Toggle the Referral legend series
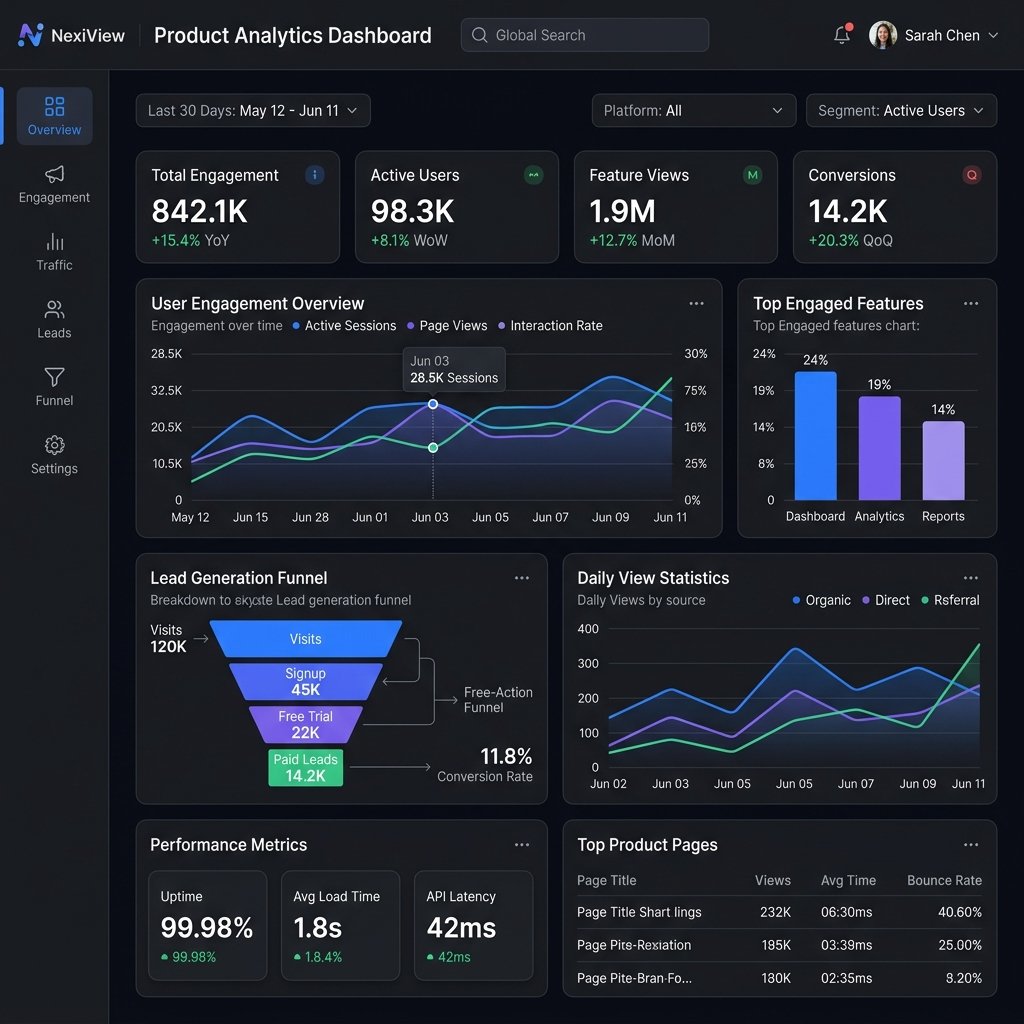Viewport: 1024px width, 1024px height. 950,600
